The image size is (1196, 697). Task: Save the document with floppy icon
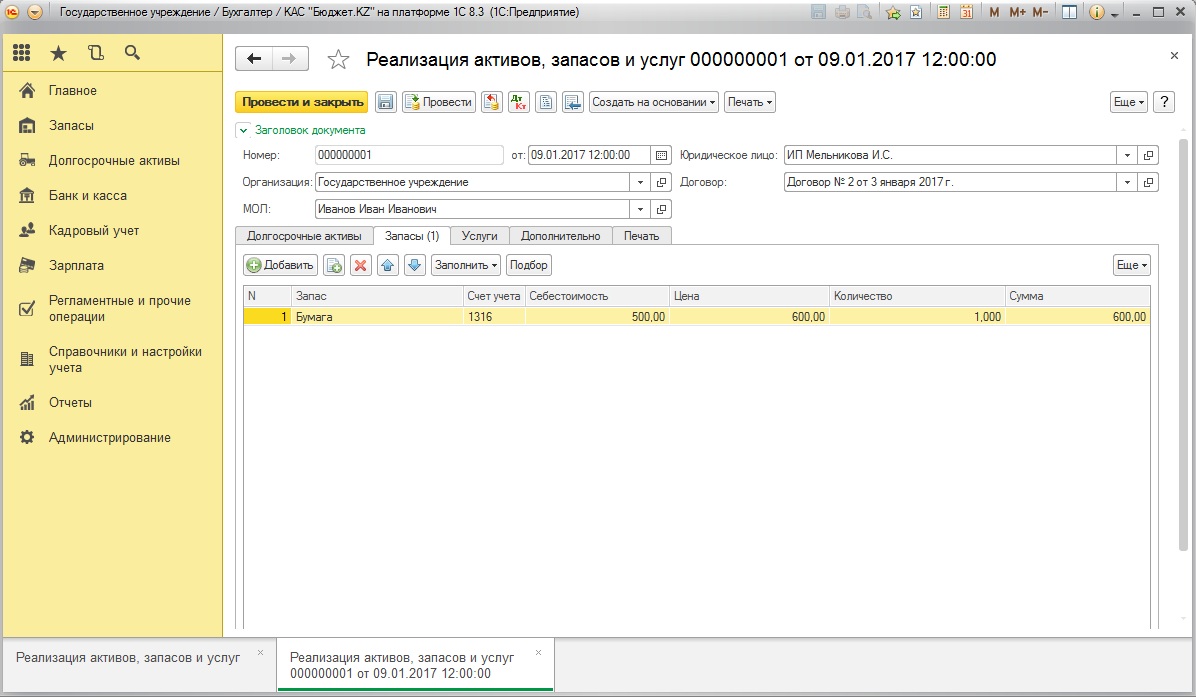[385, 102]
